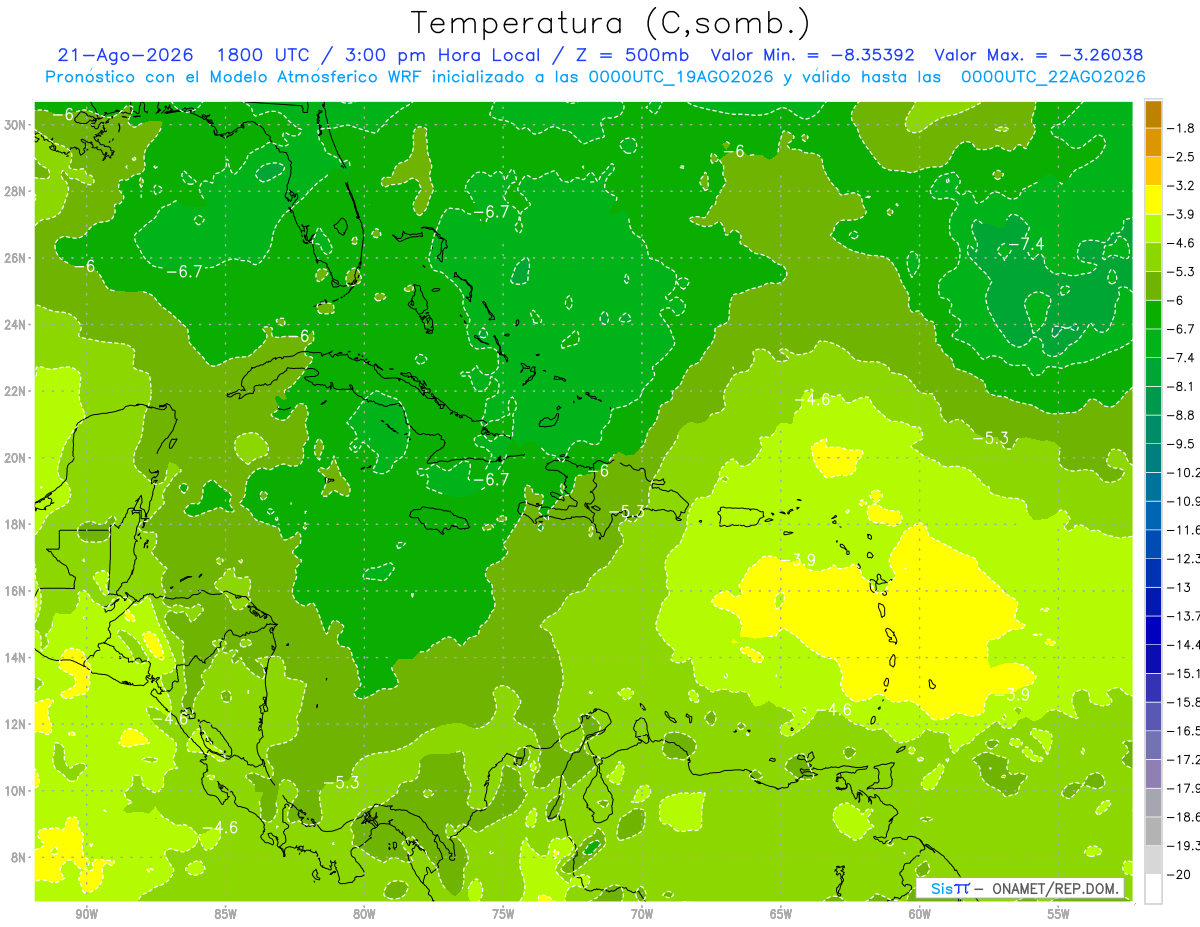
Task: Click the "90W" longitude label
Action: pos(87,914)
